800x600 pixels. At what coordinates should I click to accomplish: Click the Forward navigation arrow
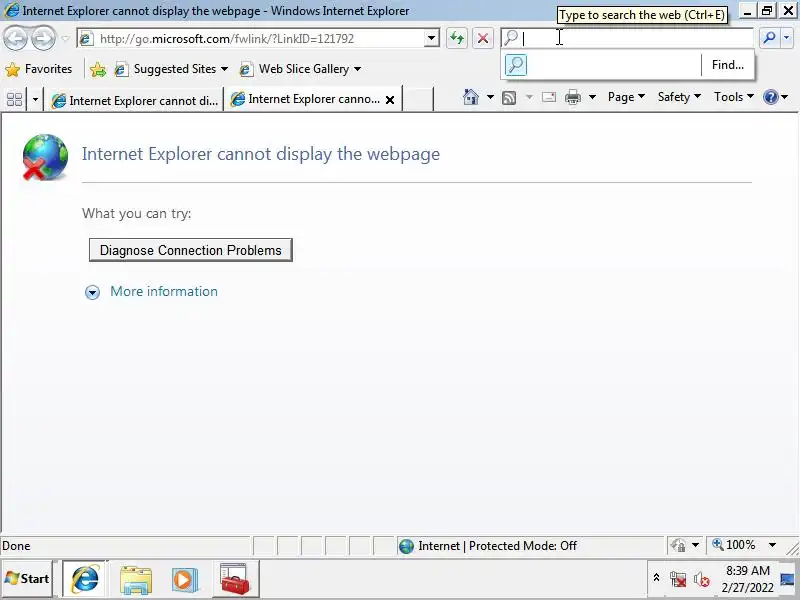(x=43, y=38)
